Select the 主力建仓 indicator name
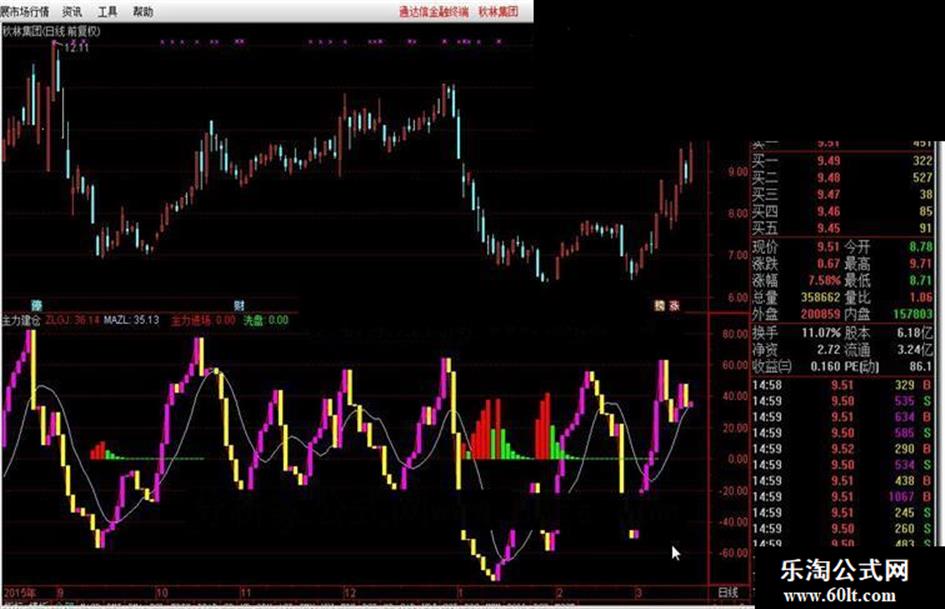This screenshot has height=609, width=945. [22, 320]
